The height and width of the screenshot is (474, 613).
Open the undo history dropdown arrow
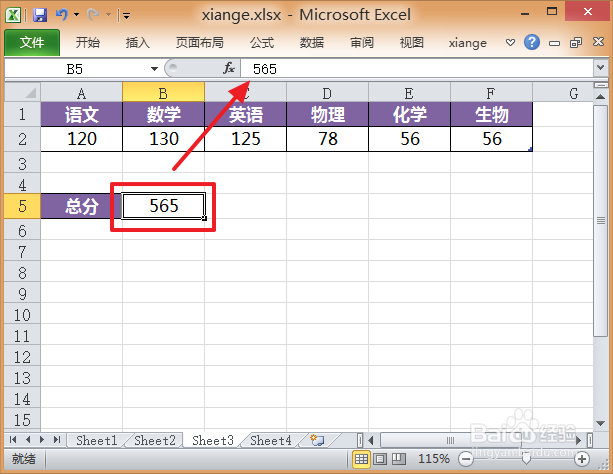click(x=77, y=15)
